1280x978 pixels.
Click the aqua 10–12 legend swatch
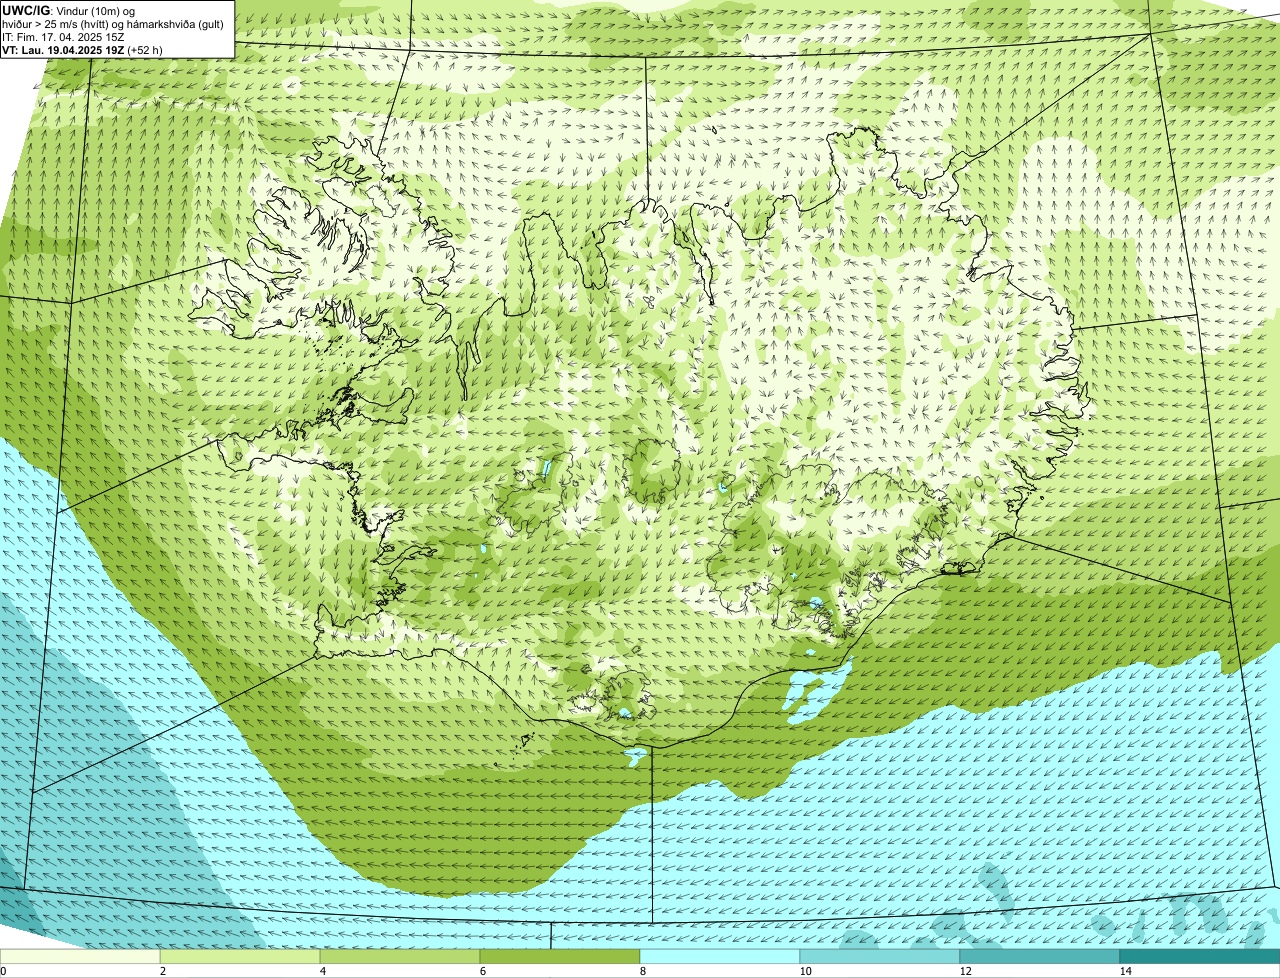pyautogui.click(x=880, y=956)
